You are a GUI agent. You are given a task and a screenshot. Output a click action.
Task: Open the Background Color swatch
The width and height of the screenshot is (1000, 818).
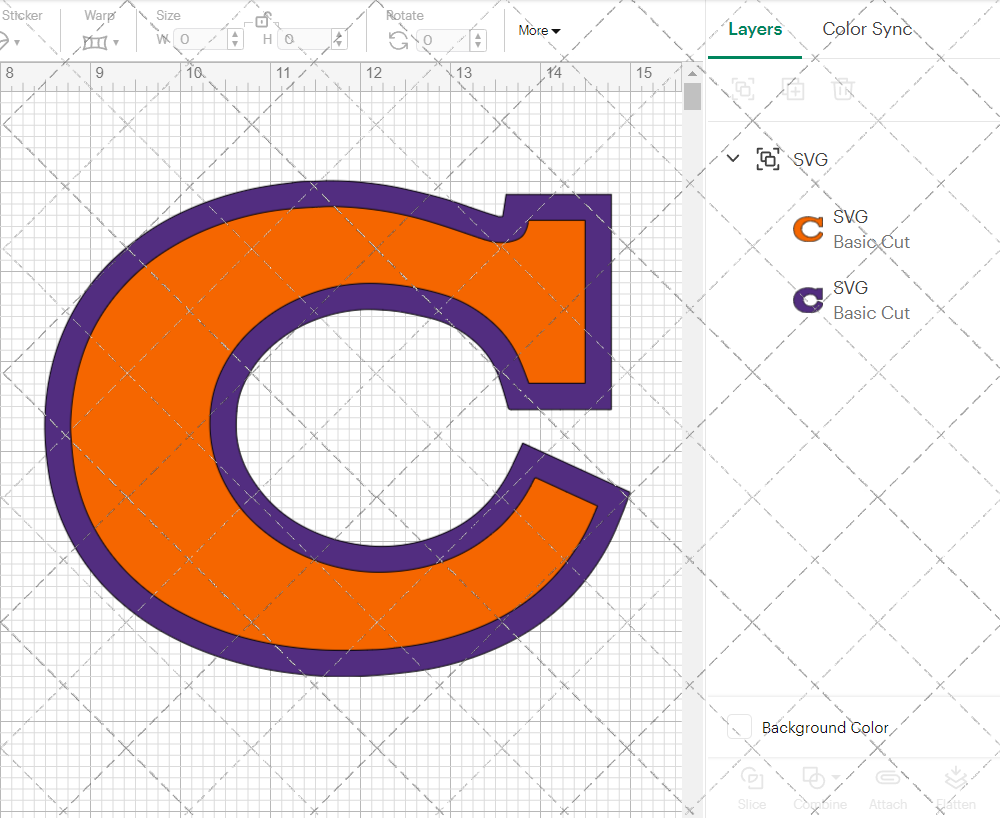tap(738, 728)
